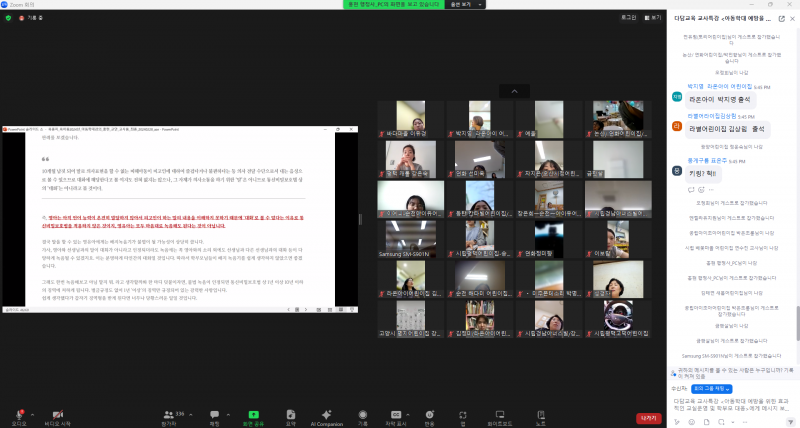Click the green screen share (화면 공유) icon

tap(252, 412)
